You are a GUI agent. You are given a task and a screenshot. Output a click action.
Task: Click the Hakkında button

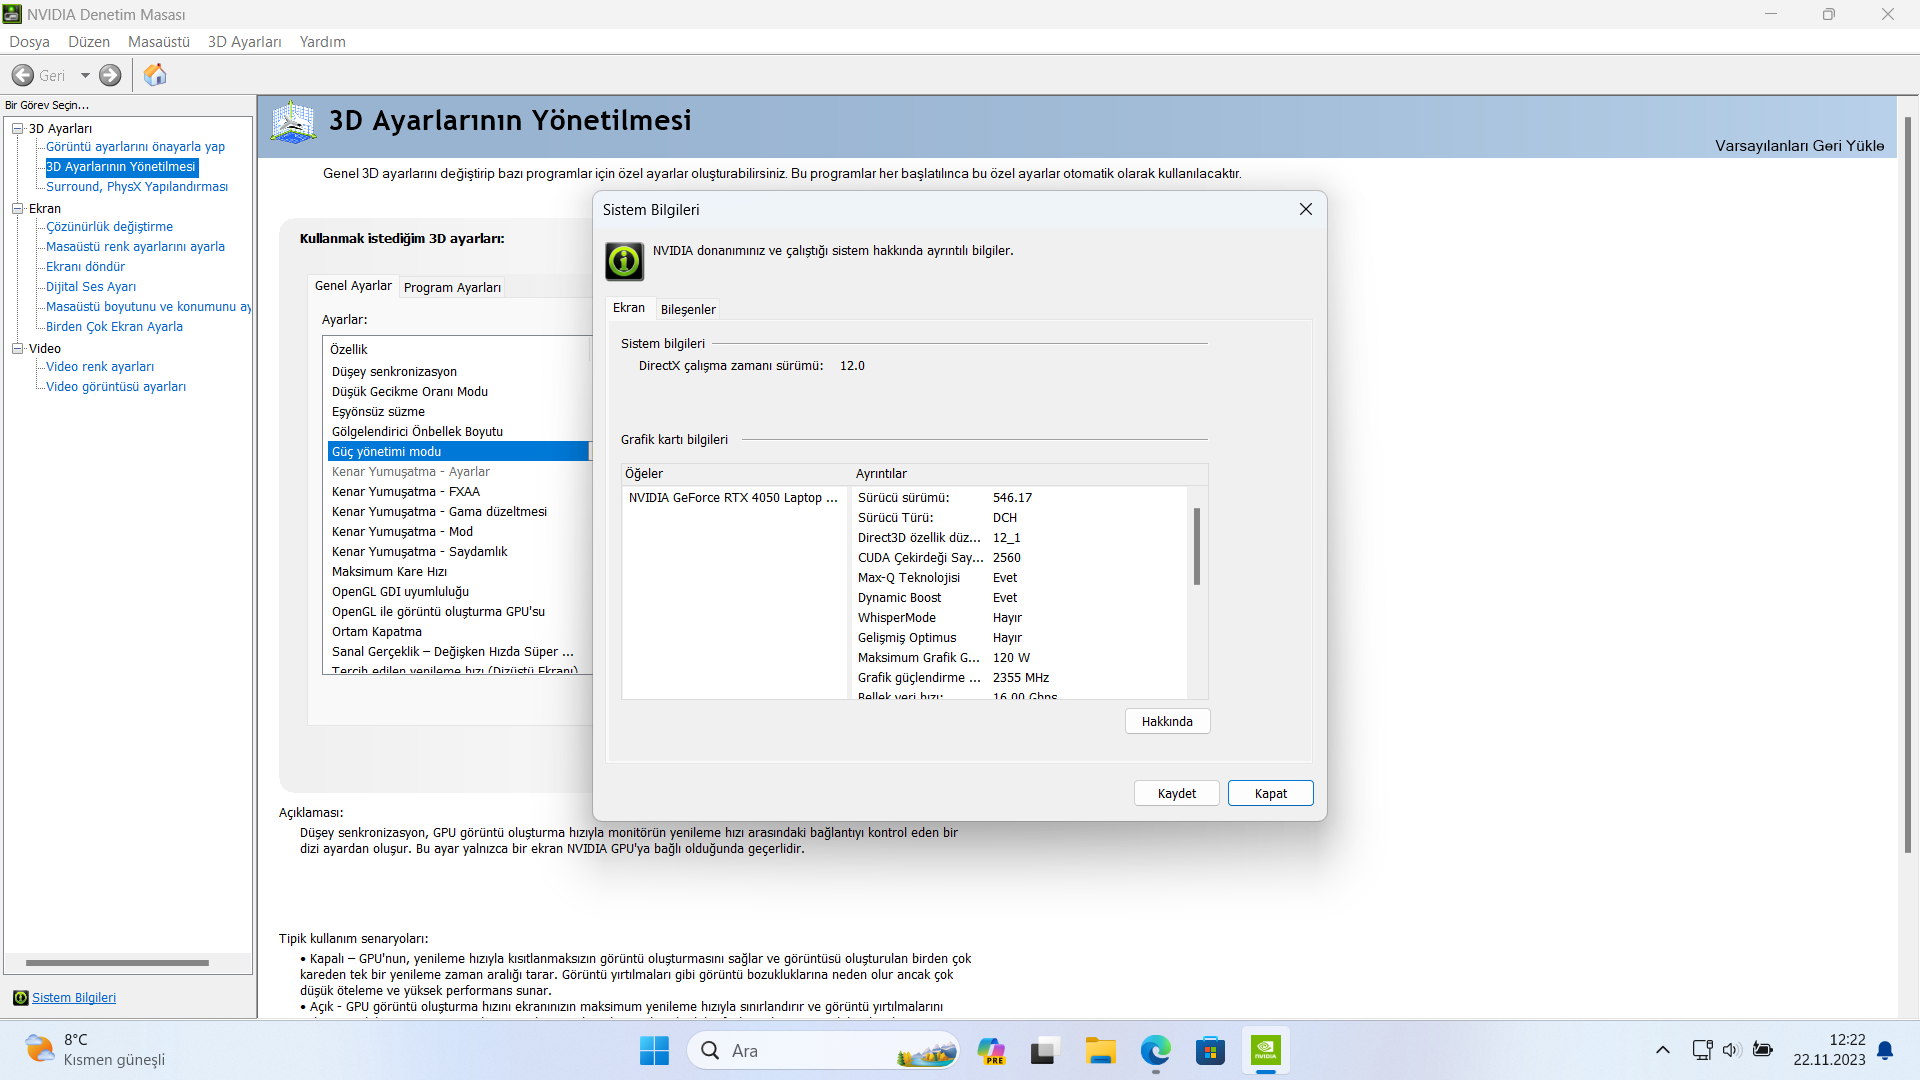(x=1167, y=721)
